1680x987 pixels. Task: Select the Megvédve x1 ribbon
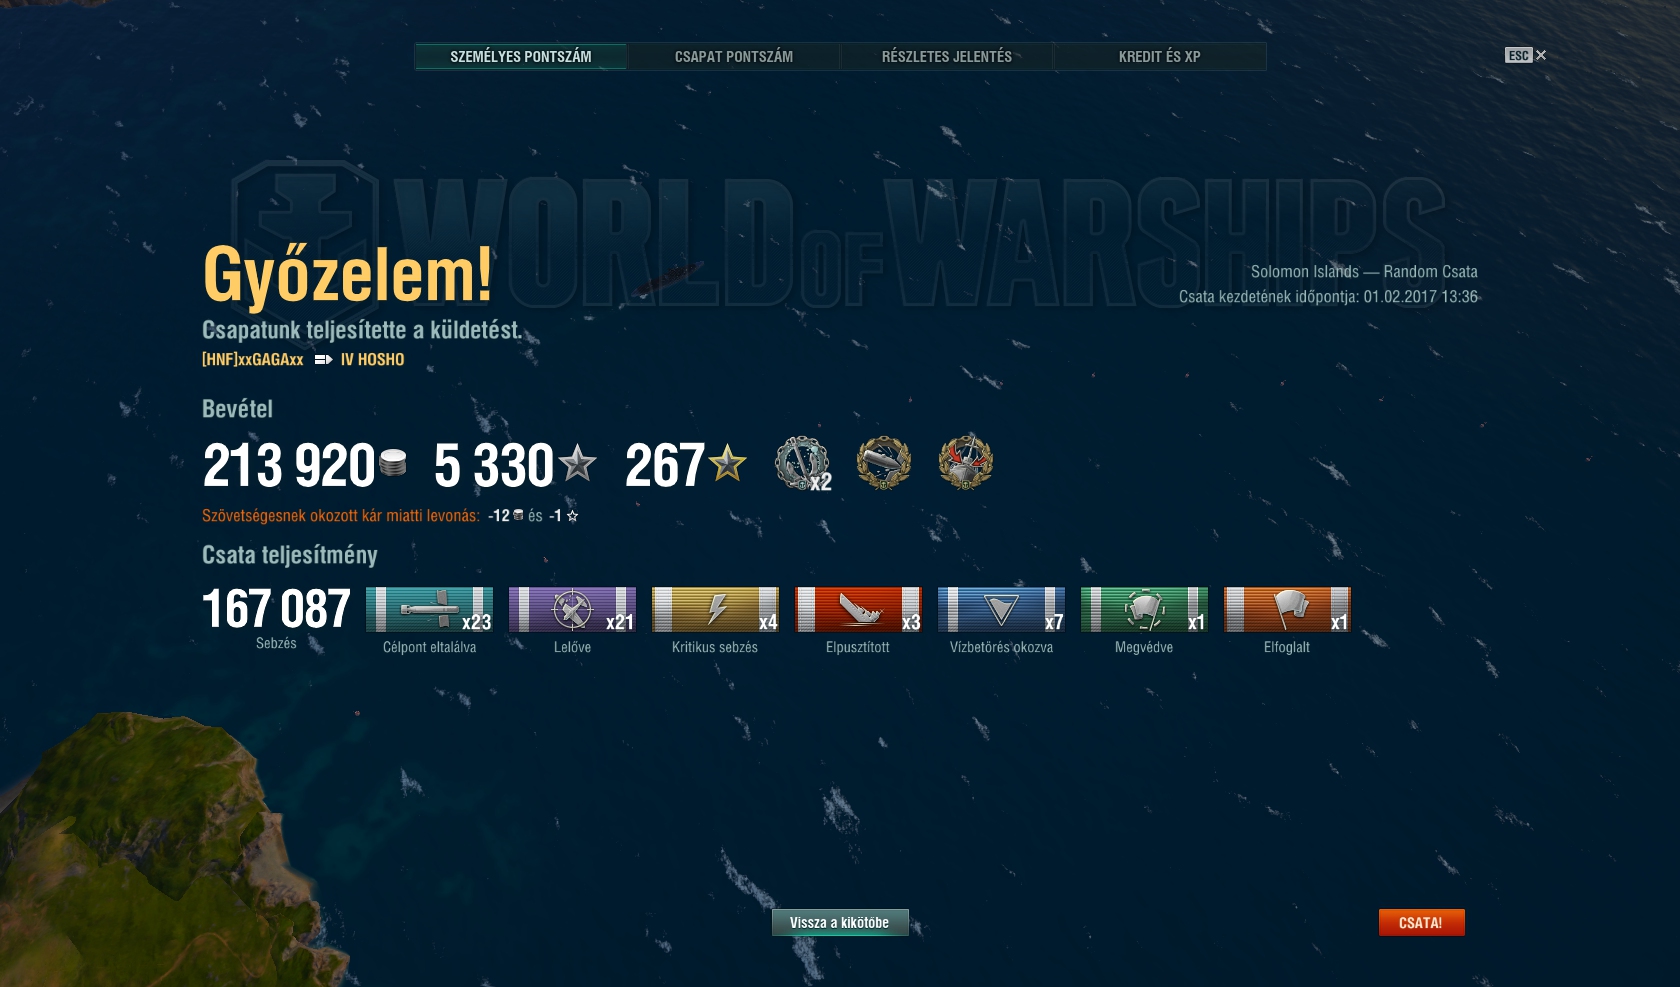(1144, 610)
